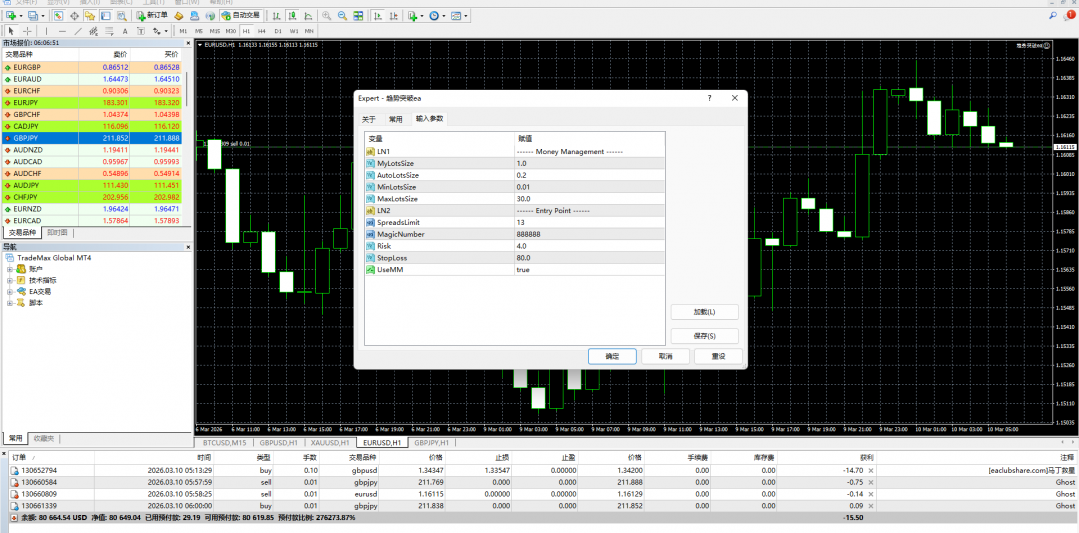Expand the 账户 (Accounts) tree node
Image resolution: width=1079 pixels, height=533 pixels.
pos(9,269)
